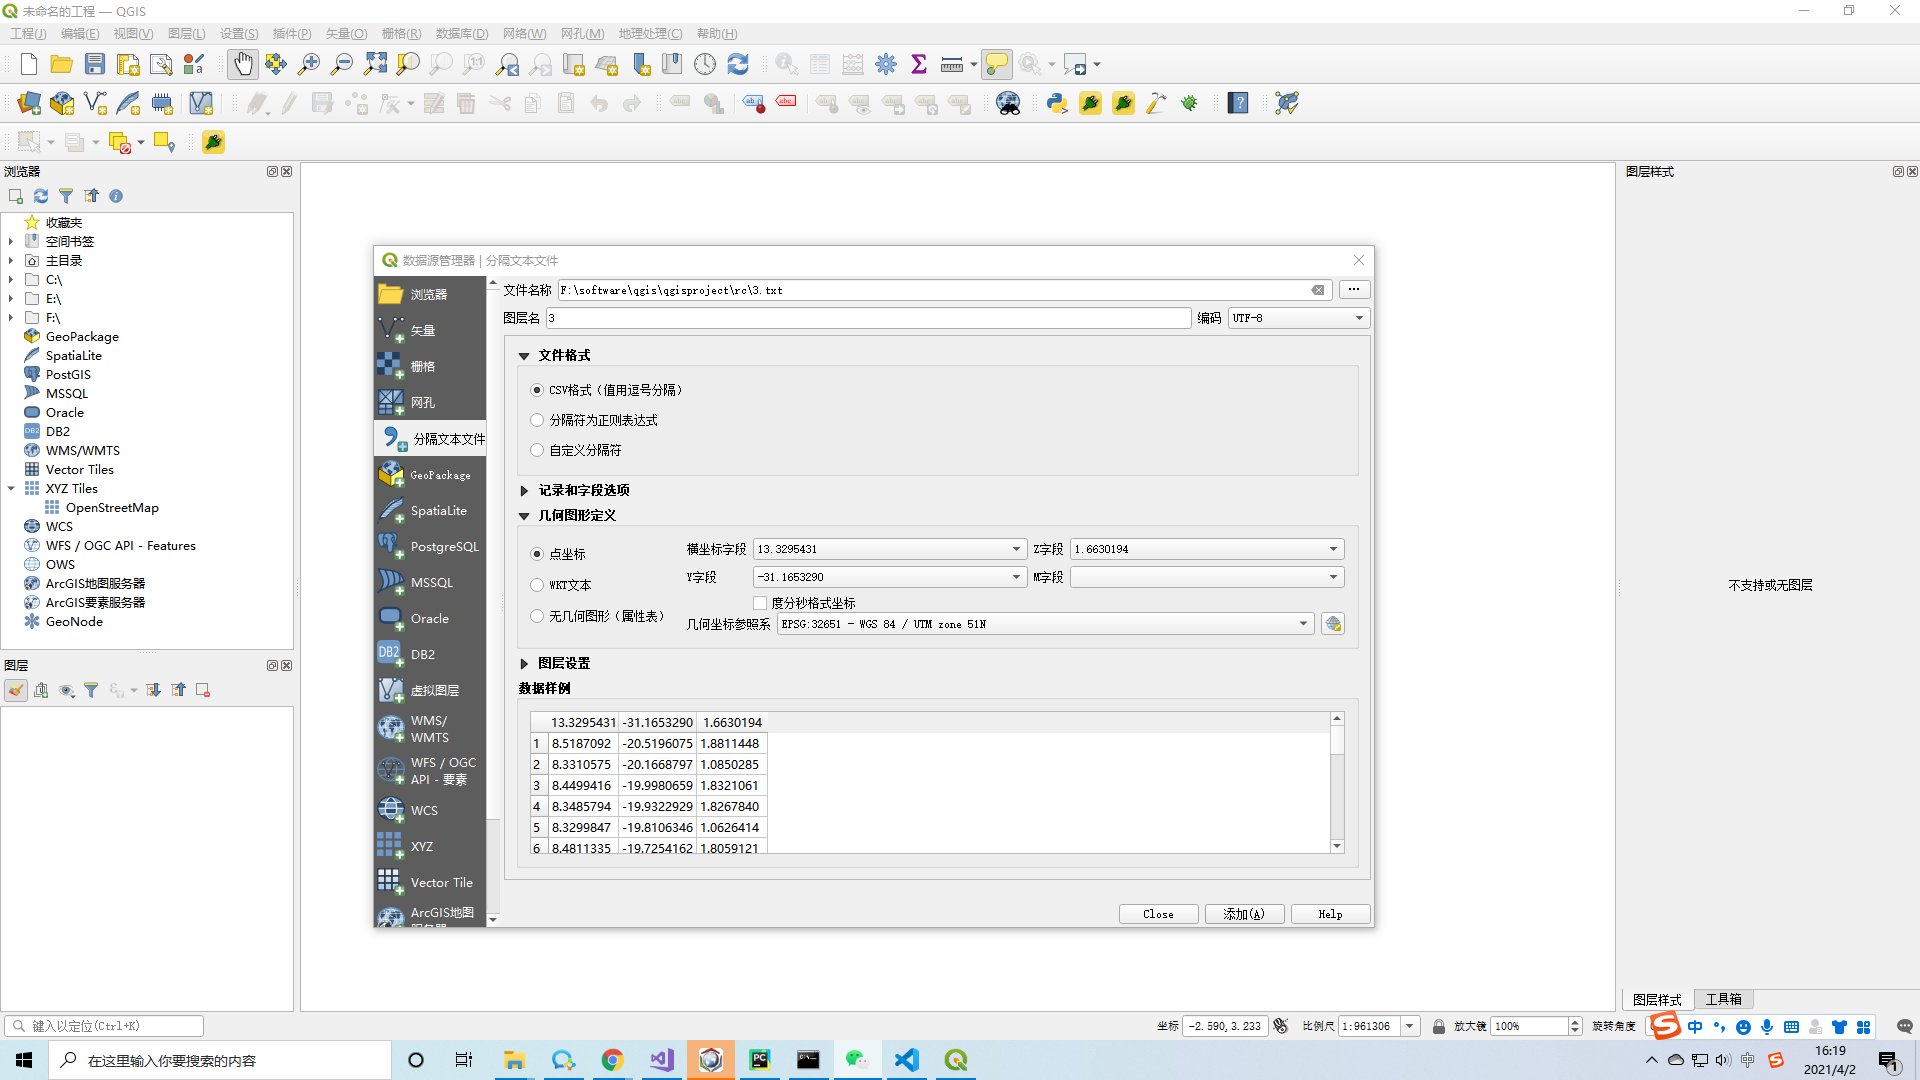Click the sample data table scrollbar
1920x1080 pixels.
[1337, 783]
